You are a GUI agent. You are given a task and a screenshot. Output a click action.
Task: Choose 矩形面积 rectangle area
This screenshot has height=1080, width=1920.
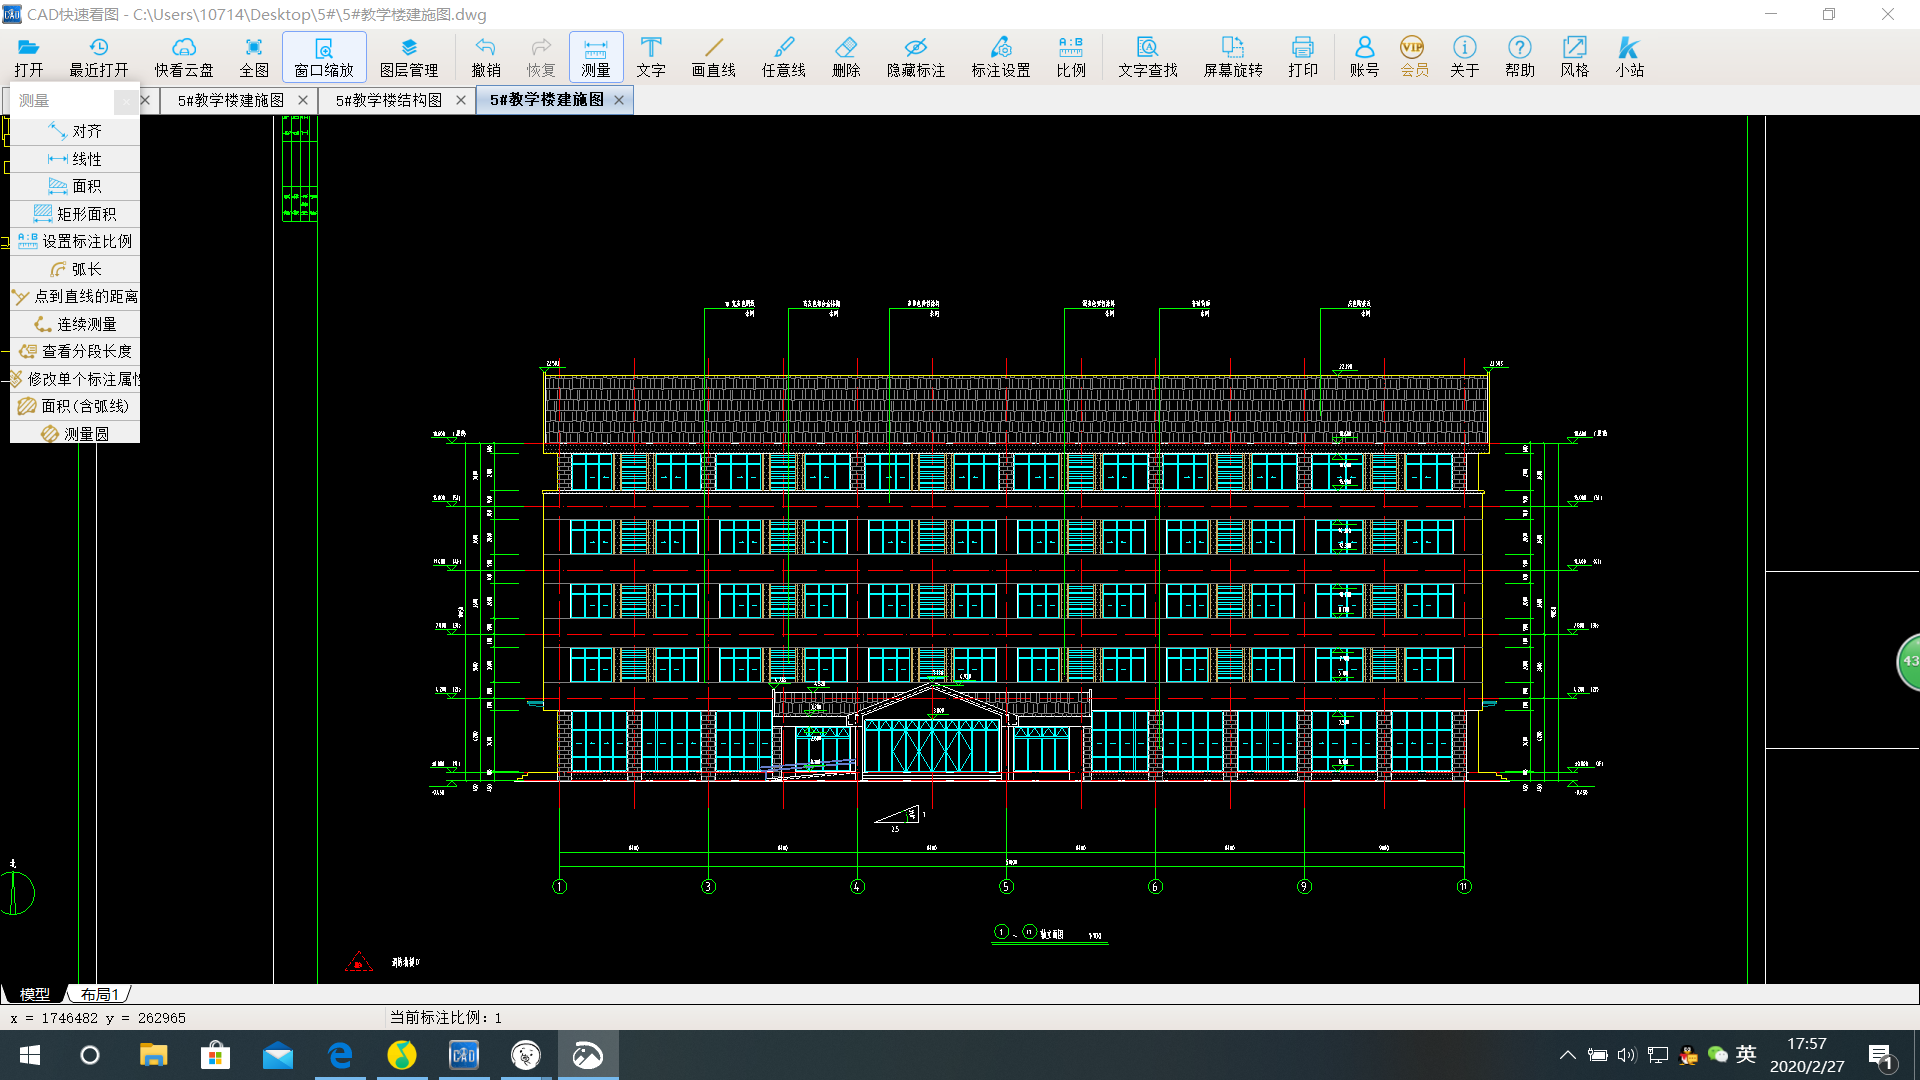click(x=75, y=214)
